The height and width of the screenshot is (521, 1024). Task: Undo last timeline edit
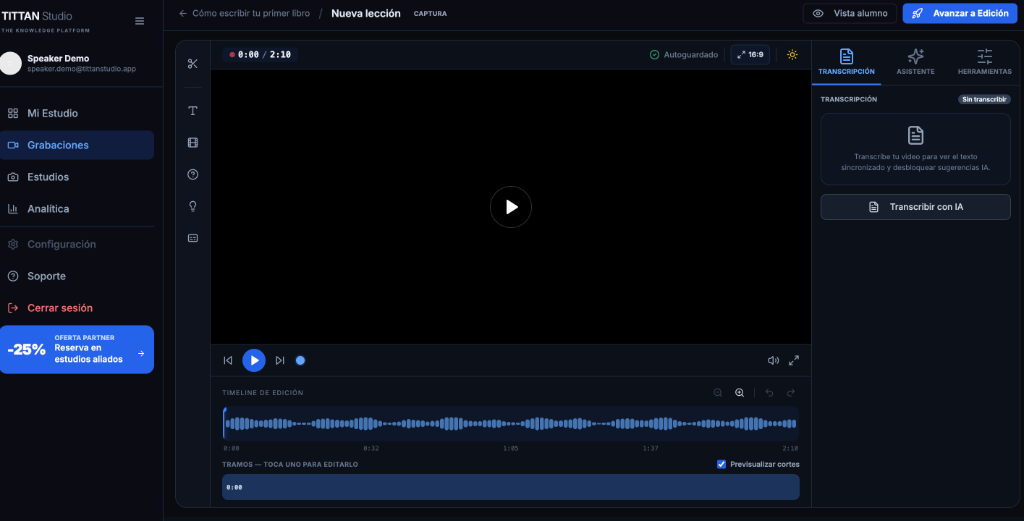(769, 393)
